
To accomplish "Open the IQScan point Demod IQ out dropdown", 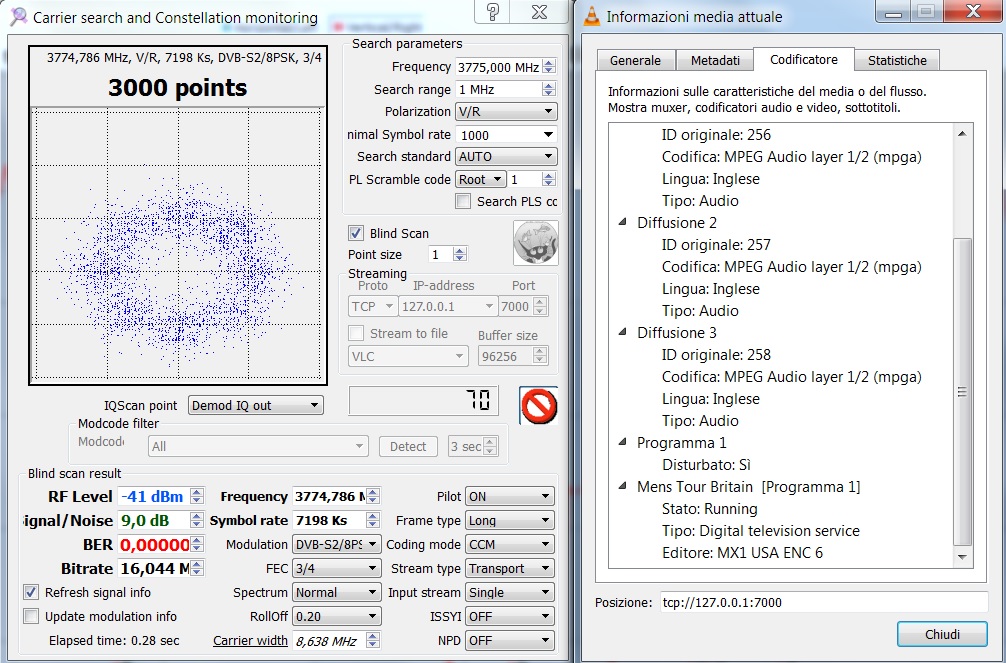I will [255, 406].
